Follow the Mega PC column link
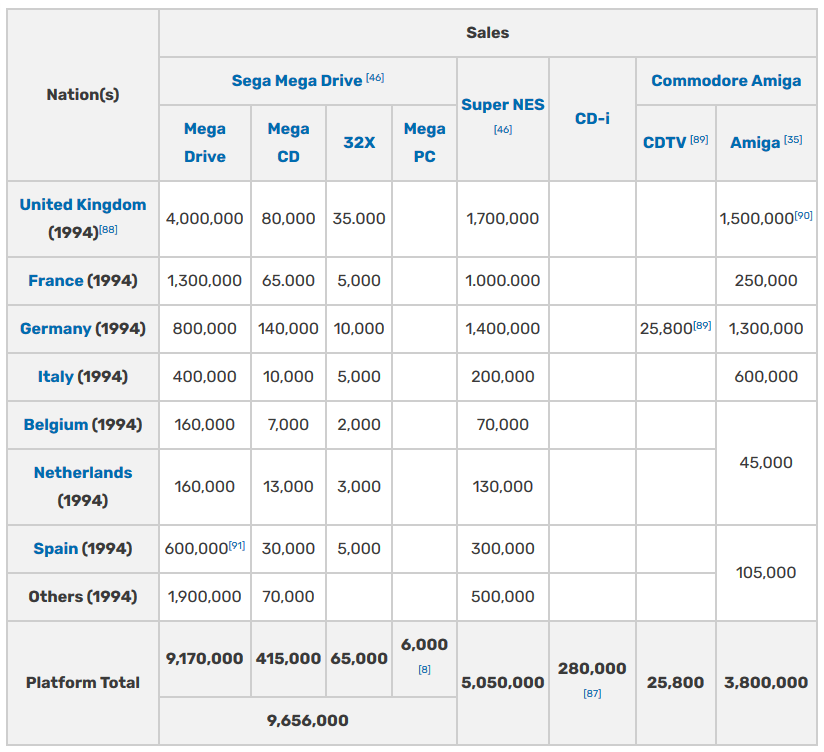Image resolution: width=824 pixels, height=752 pixels. pos(425,142)
